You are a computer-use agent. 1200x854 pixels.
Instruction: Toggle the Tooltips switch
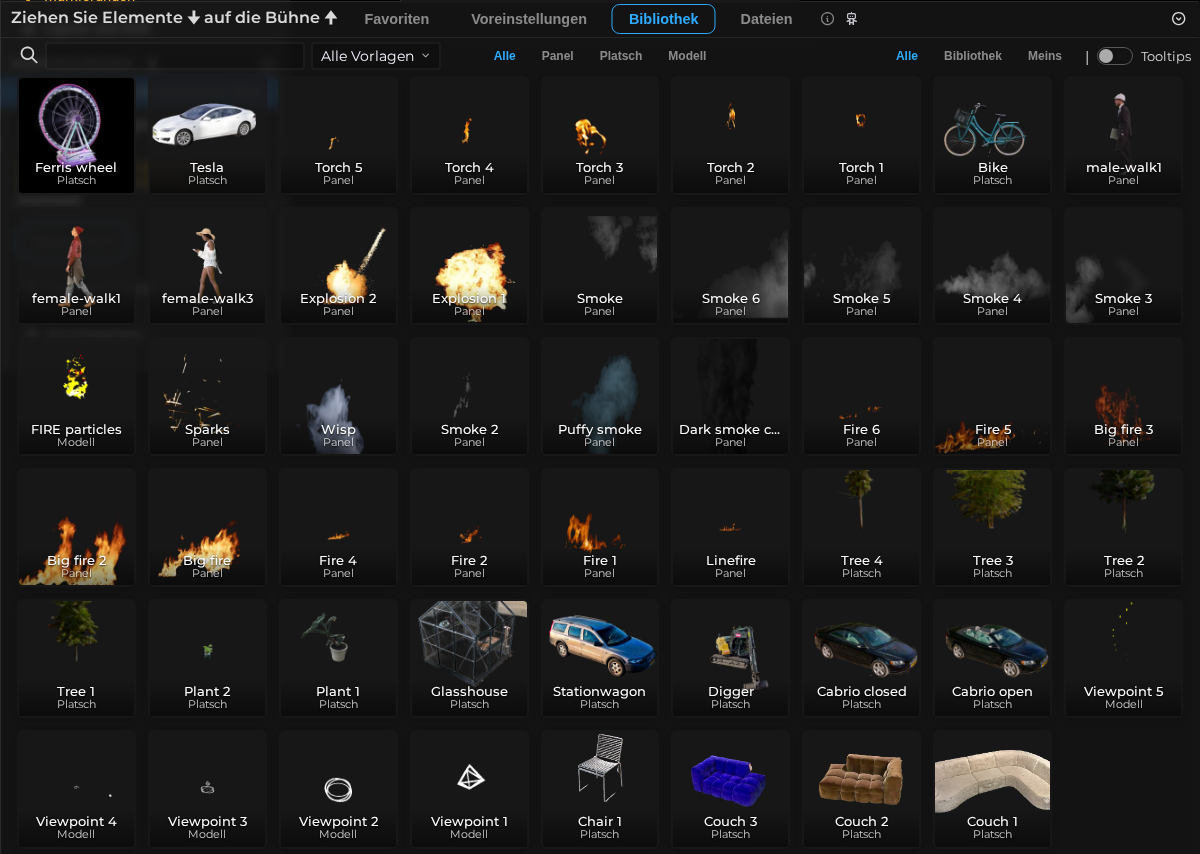[x=1115, y=56]
